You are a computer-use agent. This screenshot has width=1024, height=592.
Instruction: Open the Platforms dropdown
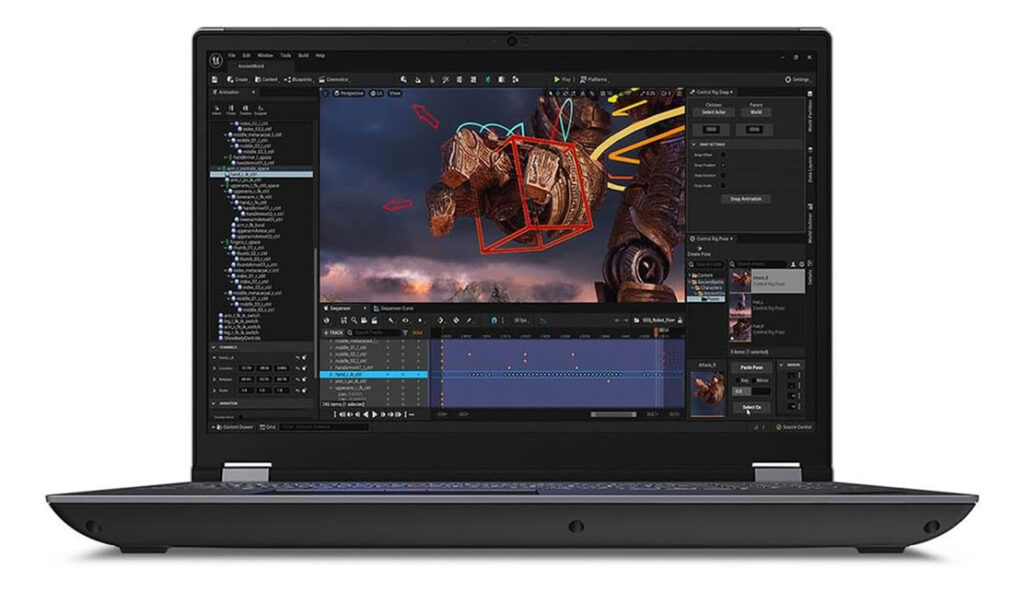click(594, 79)
